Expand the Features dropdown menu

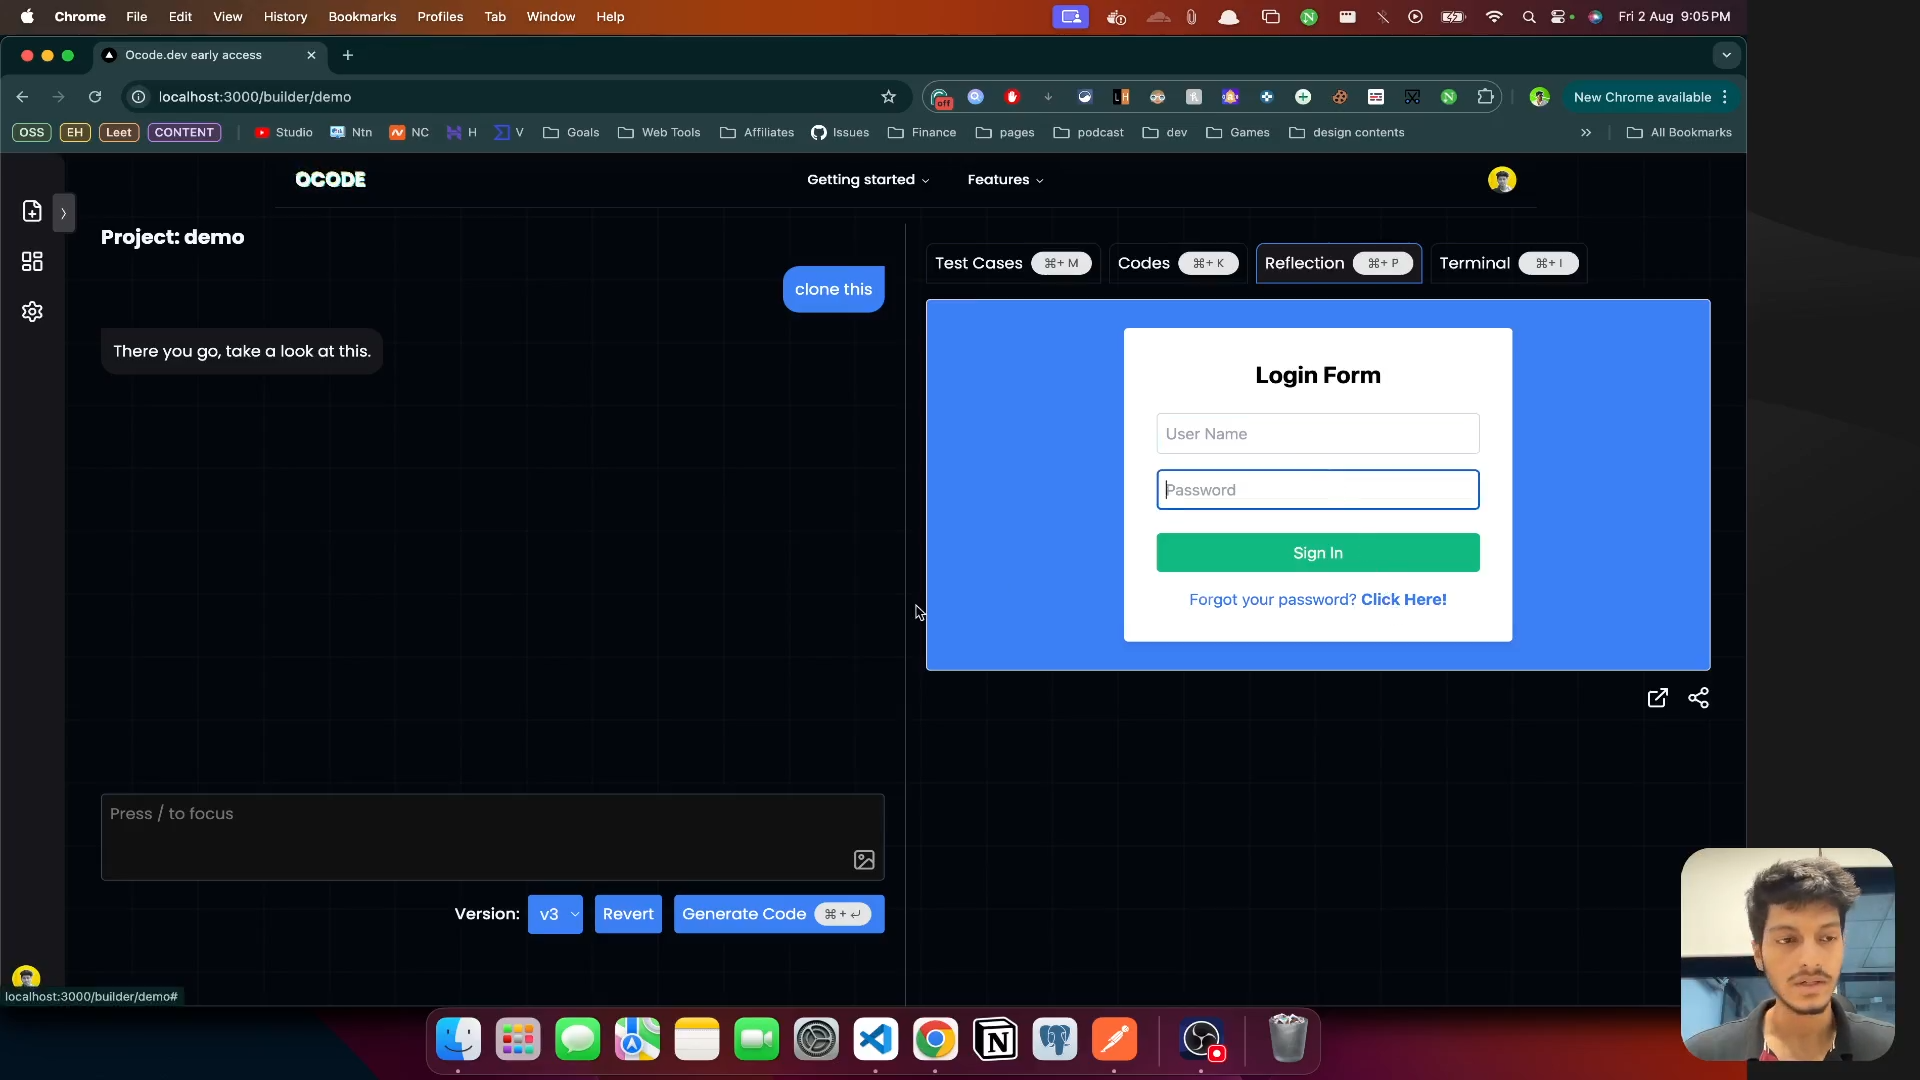(1005, 178)
